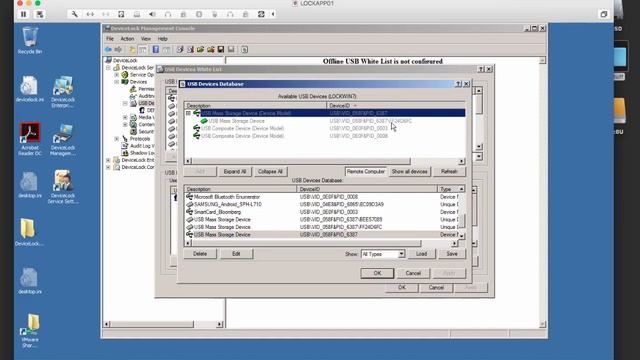Screen dimensions: 640x360
Task: Click Back arrow in Management Console toolbar
Action: [x=108, y=49]
